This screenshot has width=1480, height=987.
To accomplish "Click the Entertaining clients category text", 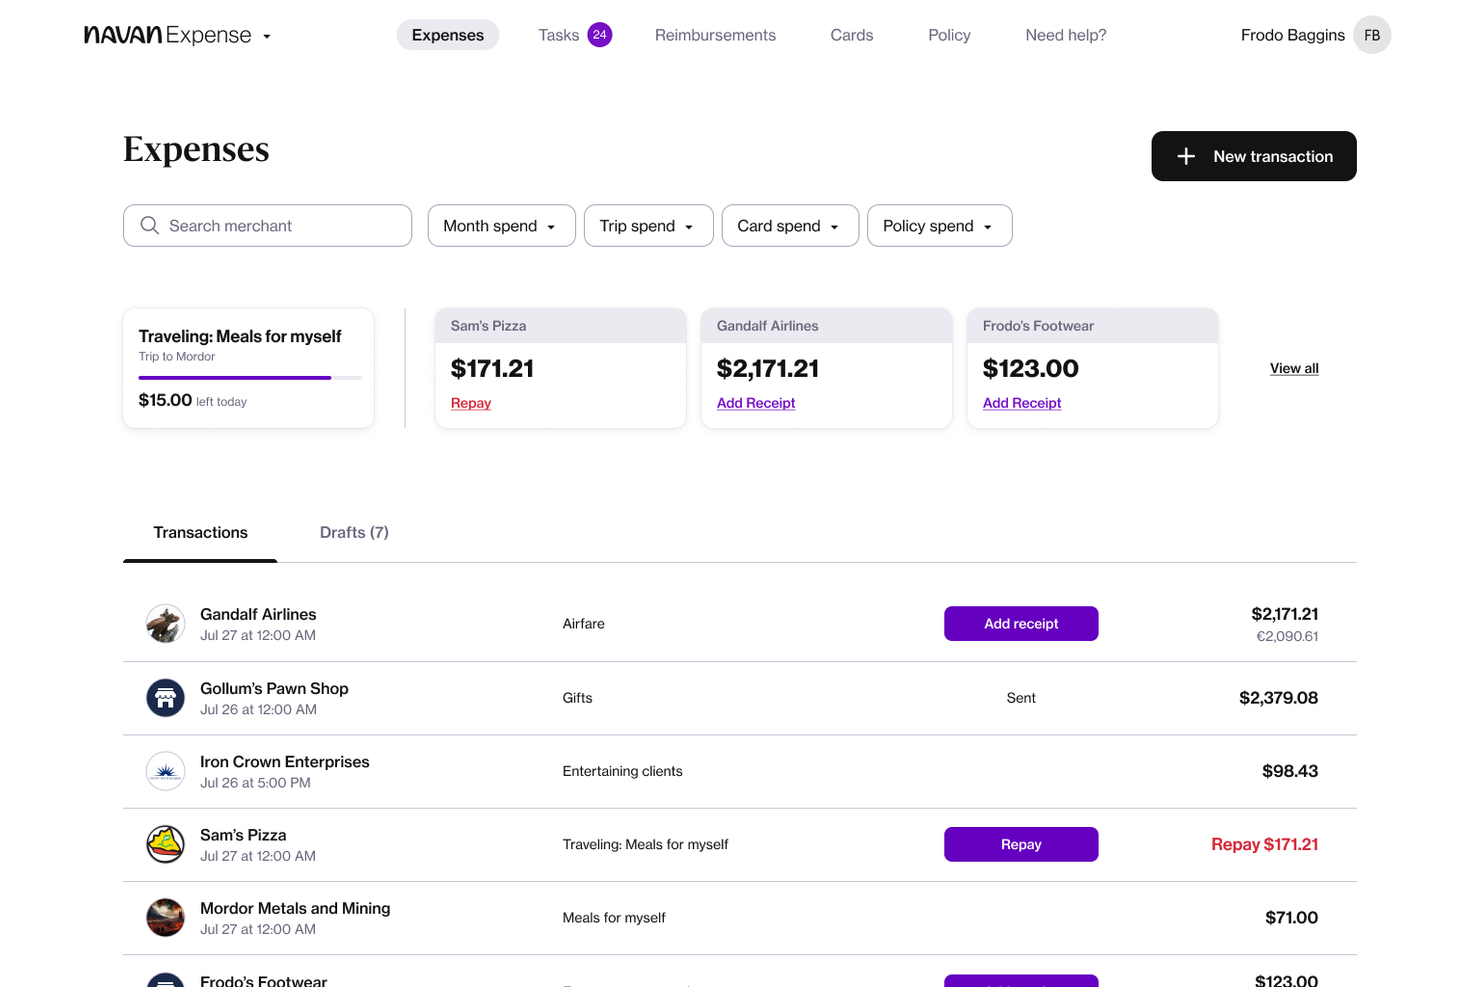I will tap(623, 771).
